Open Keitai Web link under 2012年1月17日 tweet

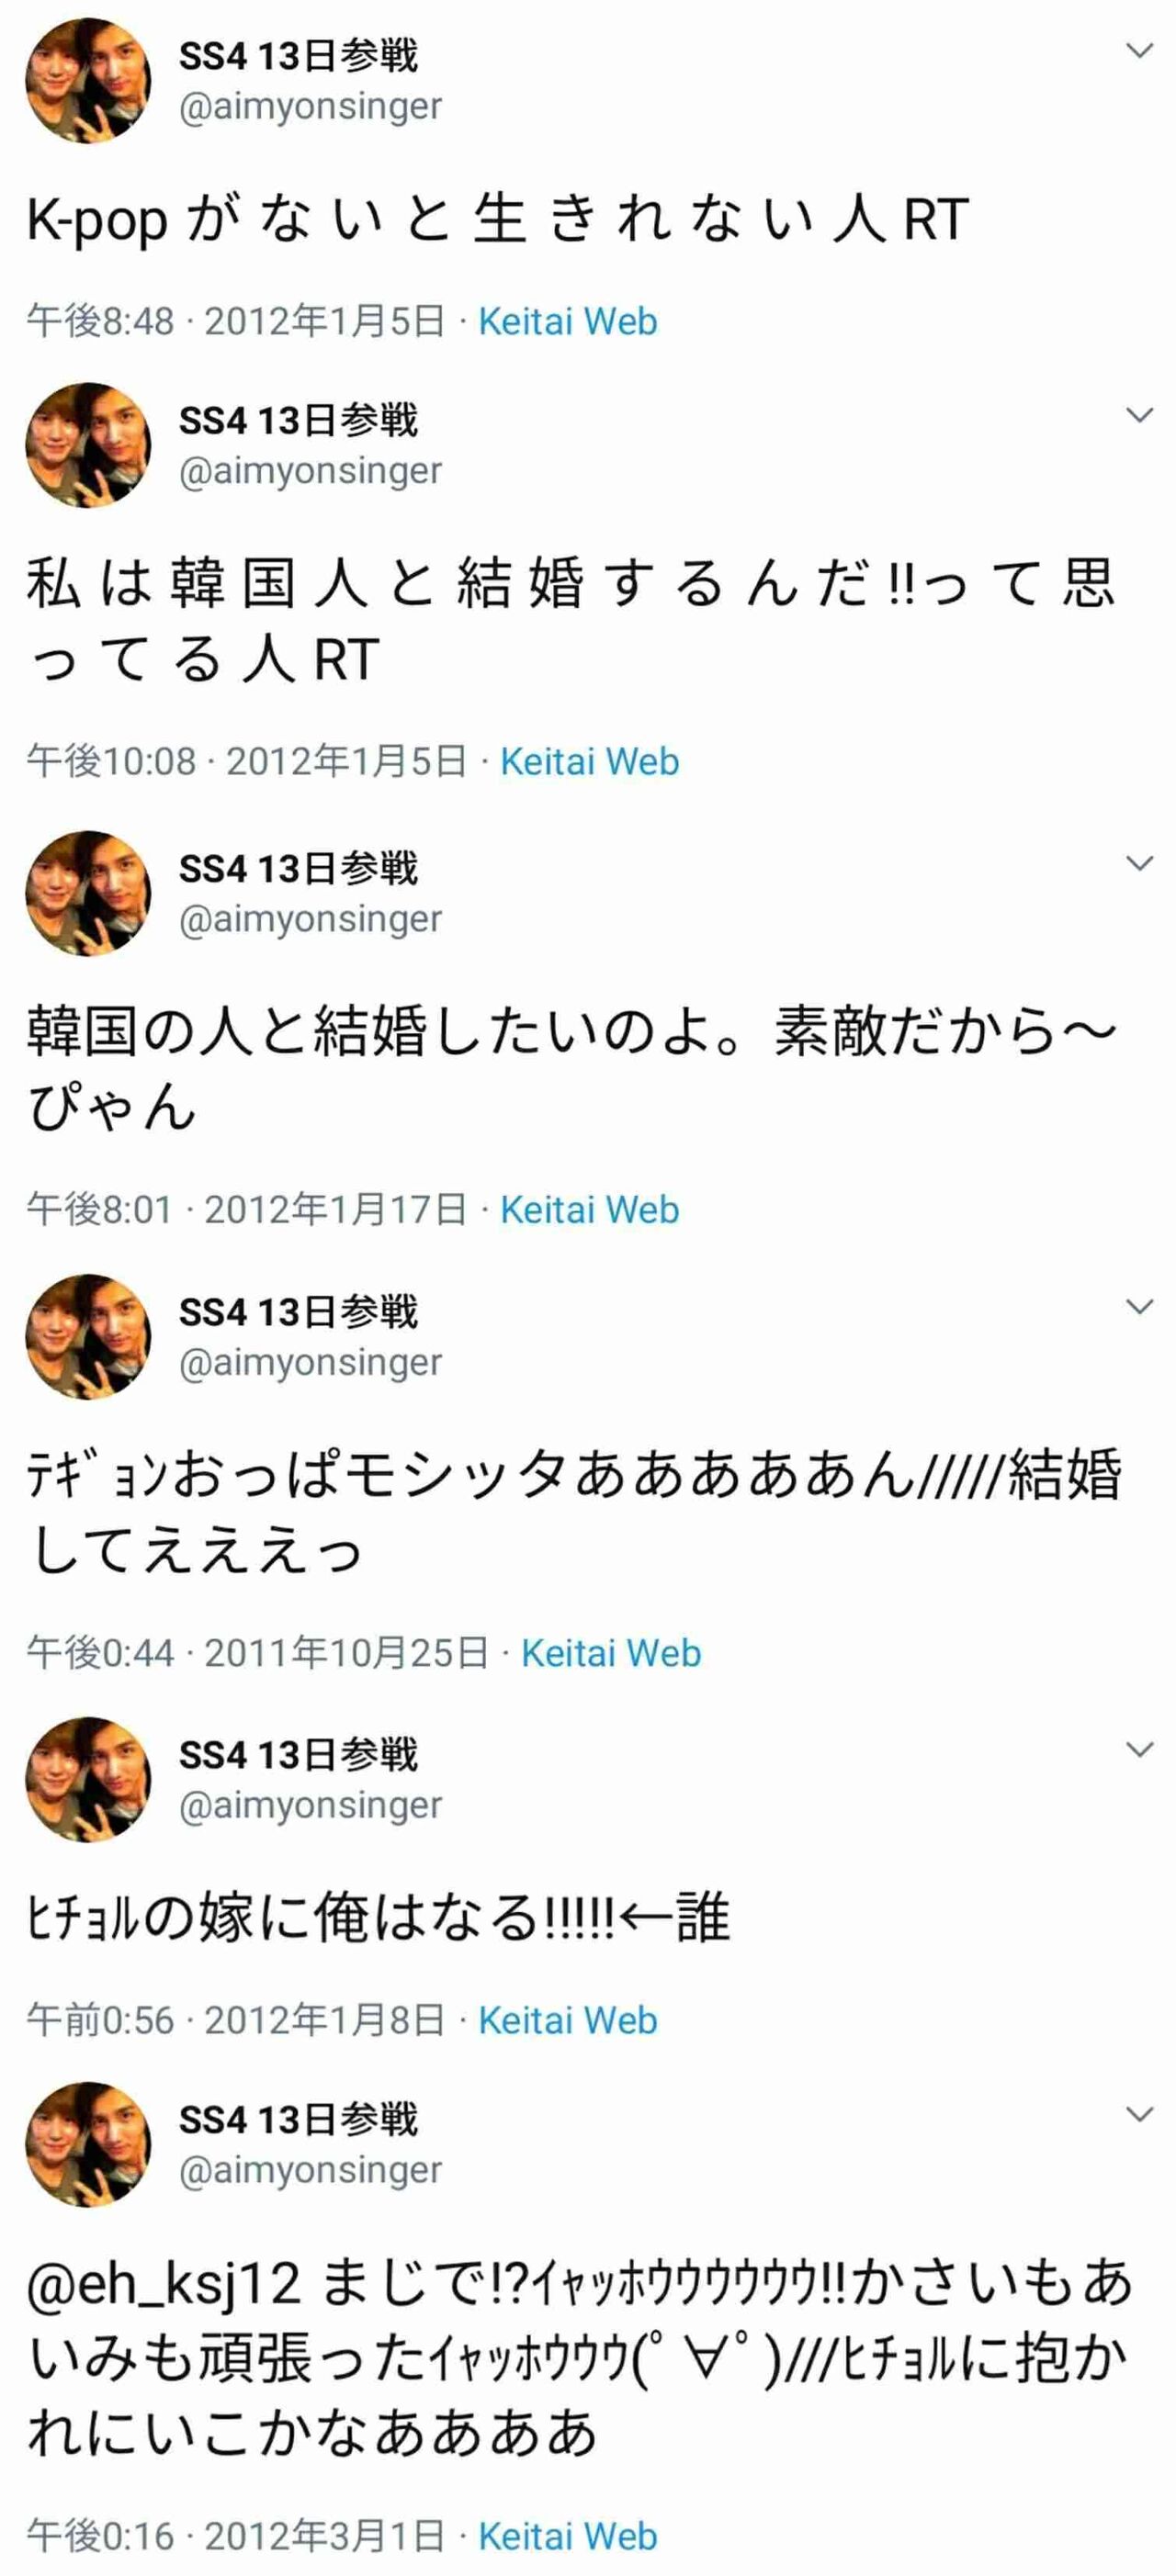590,1210
